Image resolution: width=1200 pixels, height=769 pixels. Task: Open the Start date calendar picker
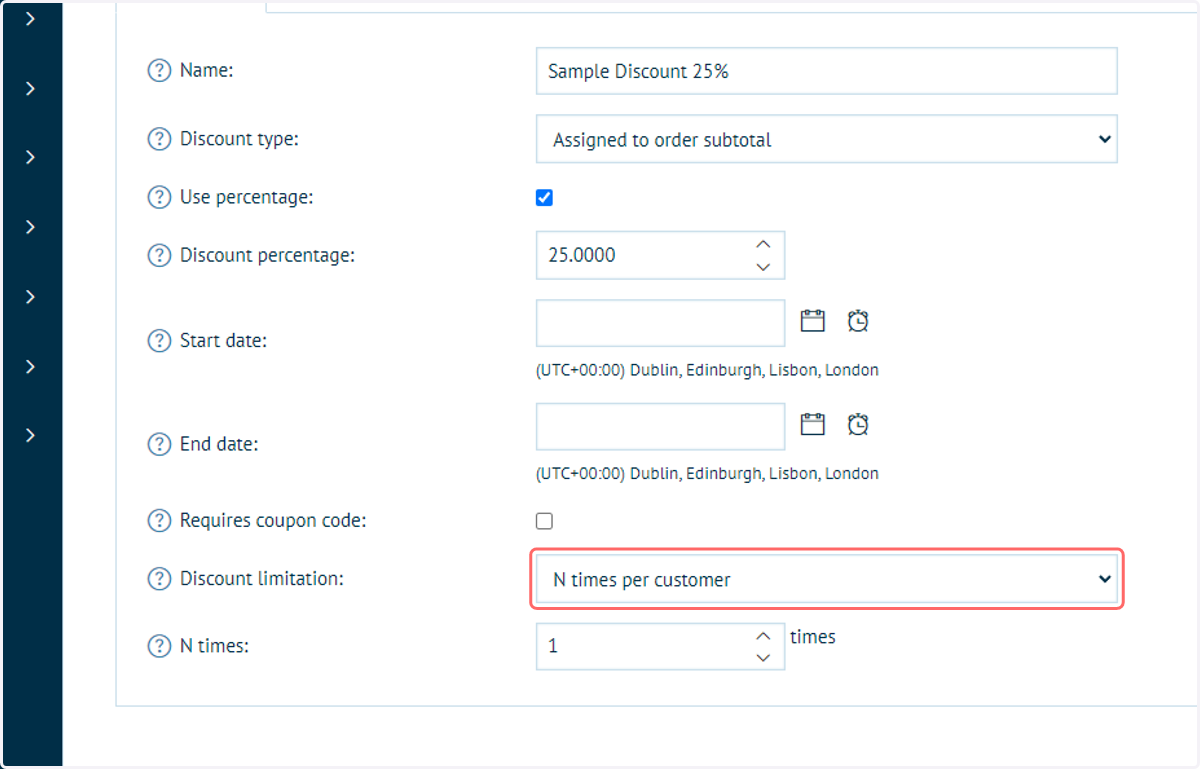pos(813,320)
